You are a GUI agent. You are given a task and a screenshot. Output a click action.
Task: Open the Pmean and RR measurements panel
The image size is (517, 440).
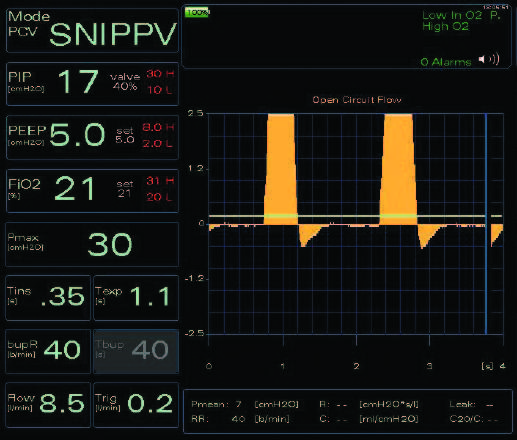[x=348, y=411]
